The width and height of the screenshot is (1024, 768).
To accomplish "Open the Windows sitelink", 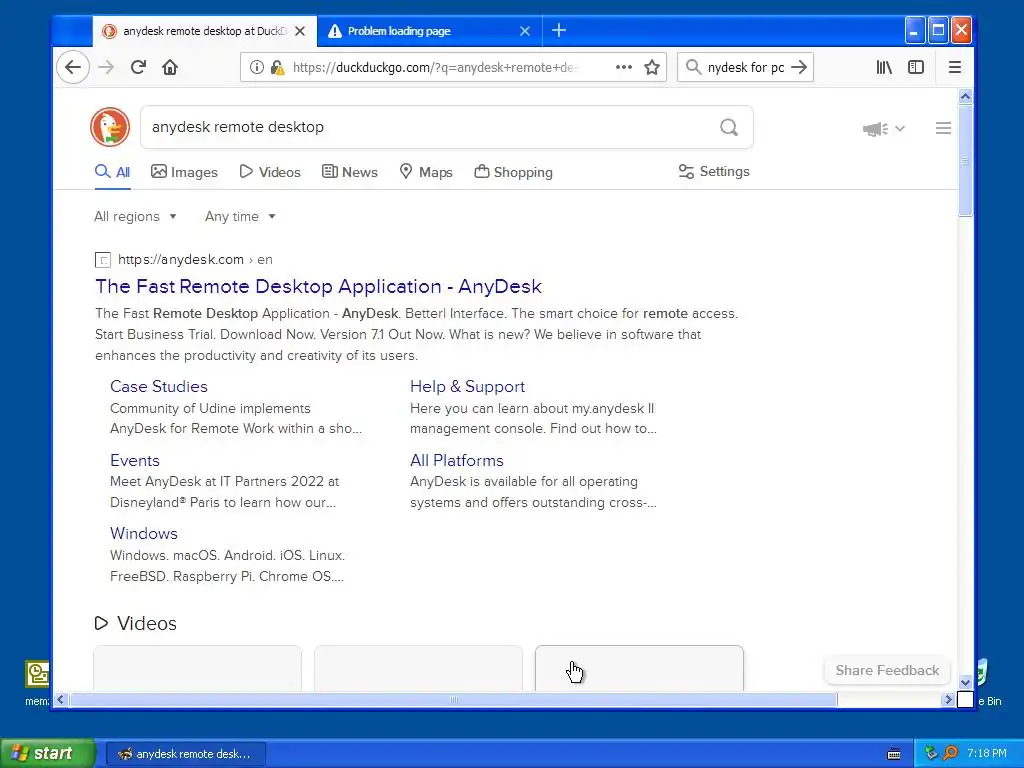I will click(x=144, y=533).
